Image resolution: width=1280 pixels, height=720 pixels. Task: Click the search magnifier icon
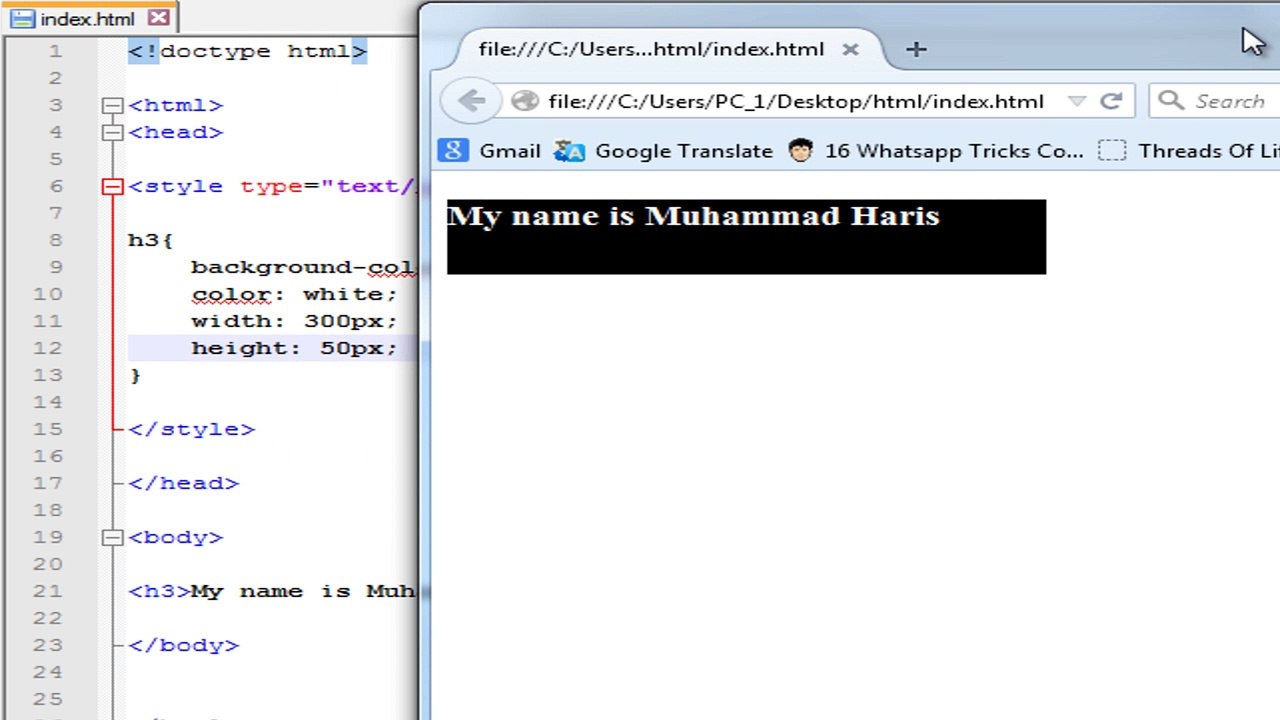click(x=1171, y=101)
